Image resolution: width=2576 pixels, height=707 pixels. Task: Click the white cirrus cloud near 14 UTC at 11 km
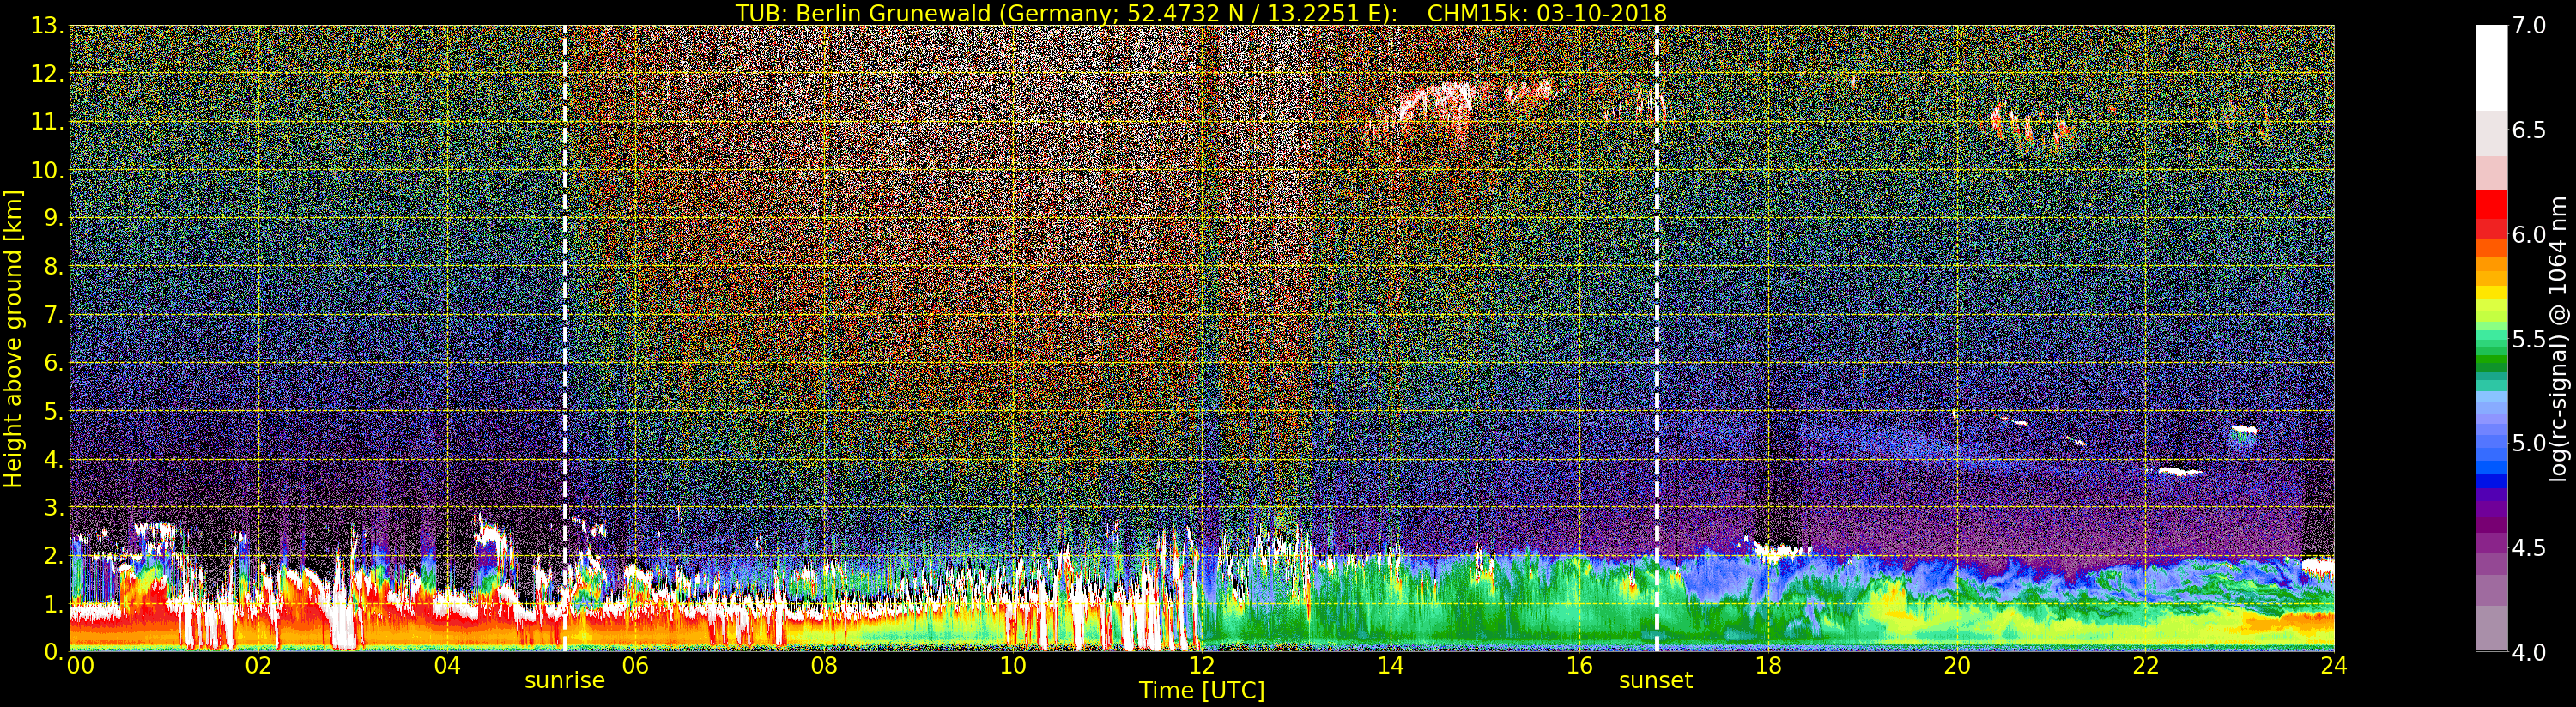click(1438, 105)
